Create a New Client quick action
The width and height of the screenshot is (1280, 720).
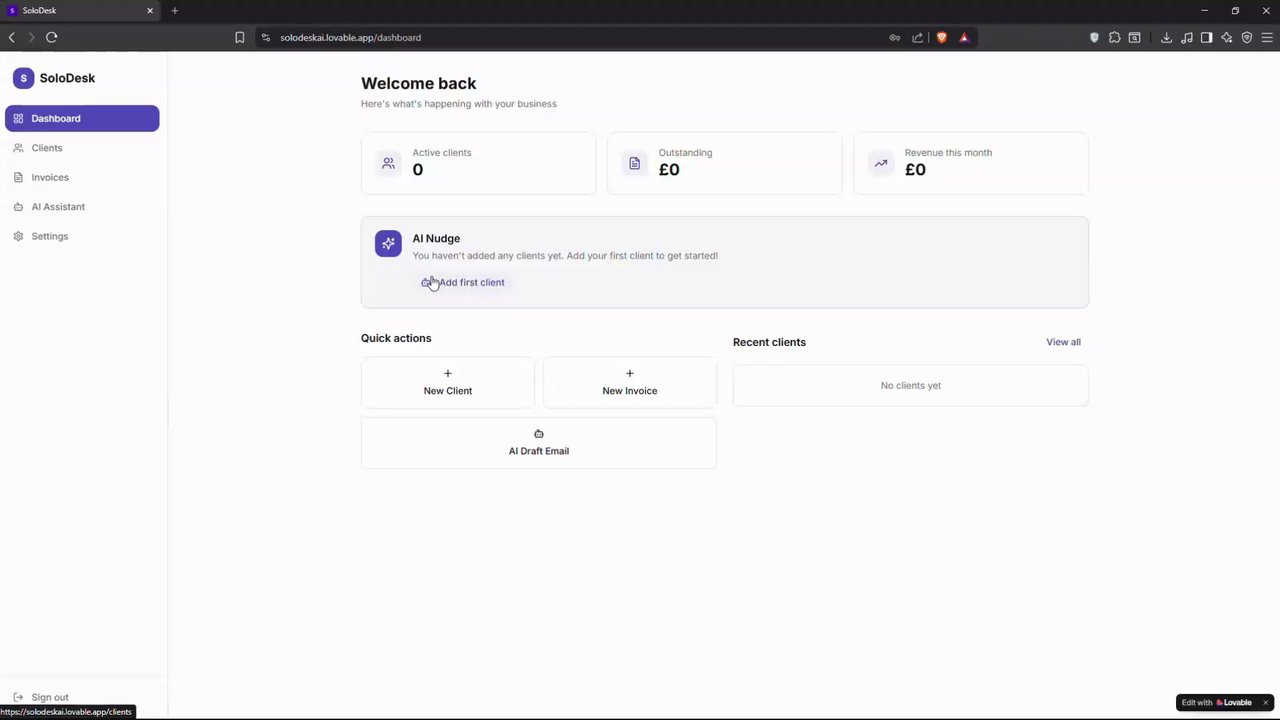tap(448, 382)
